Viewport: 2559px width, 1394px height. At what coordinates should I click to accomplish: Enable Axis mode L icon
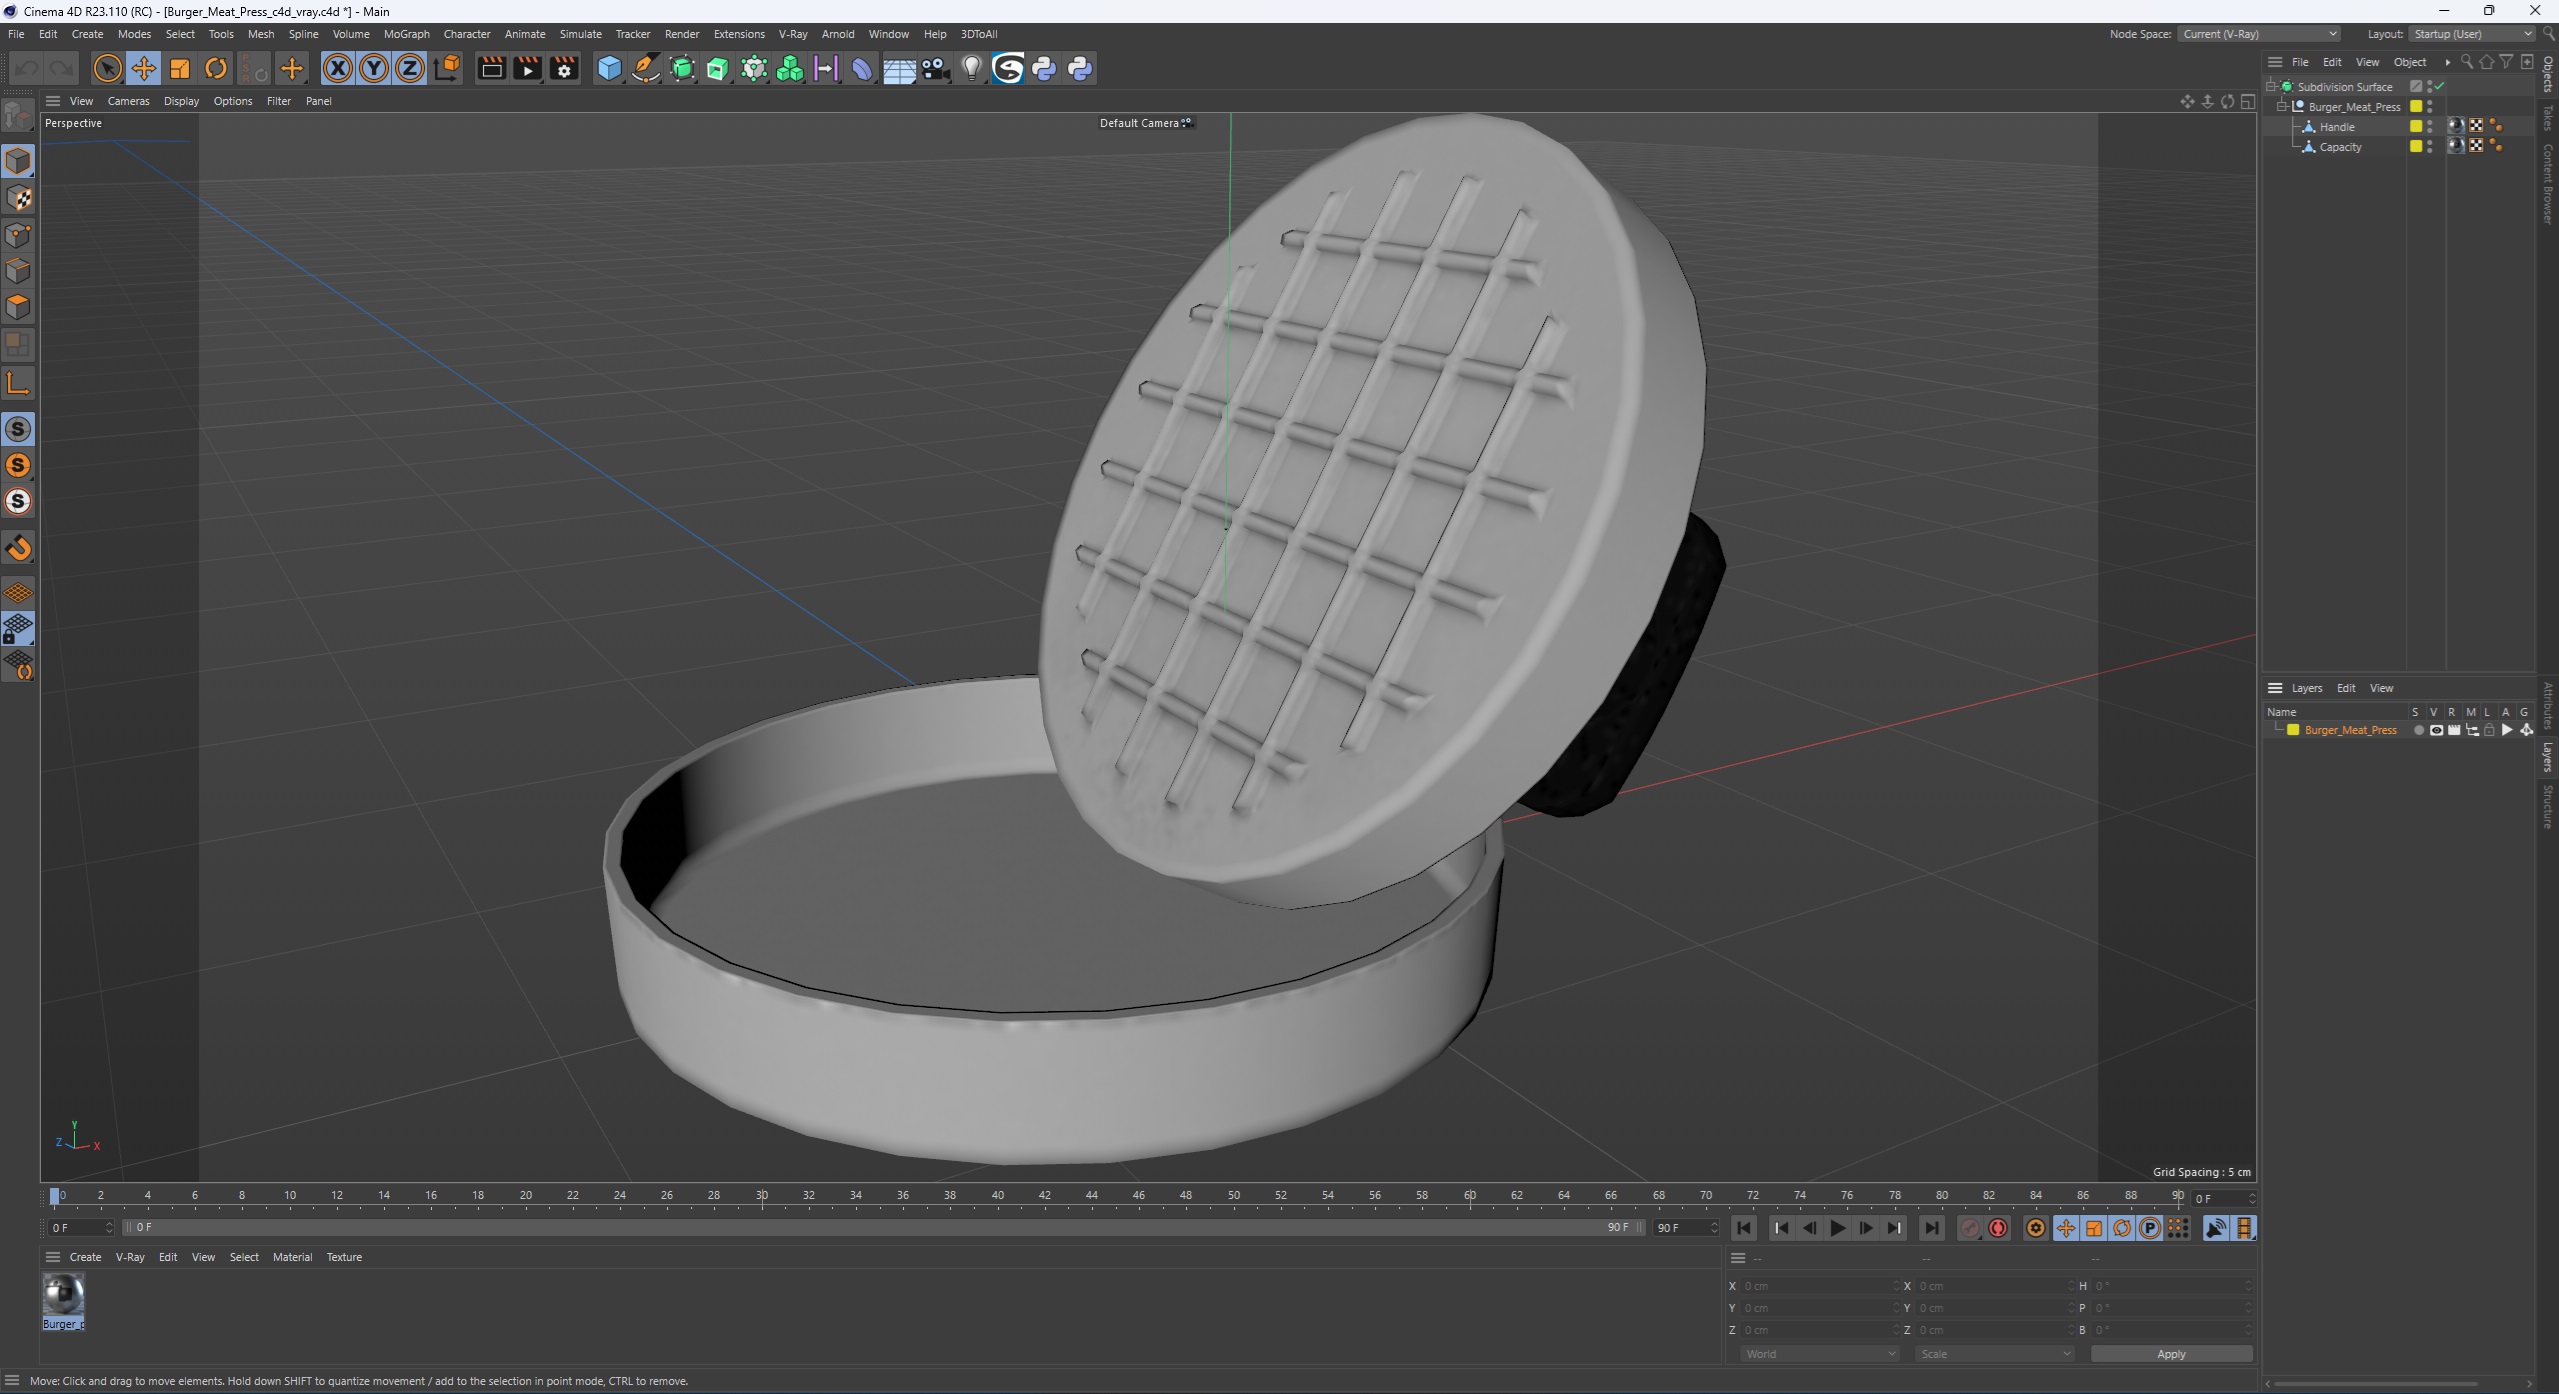coord(18,383)
